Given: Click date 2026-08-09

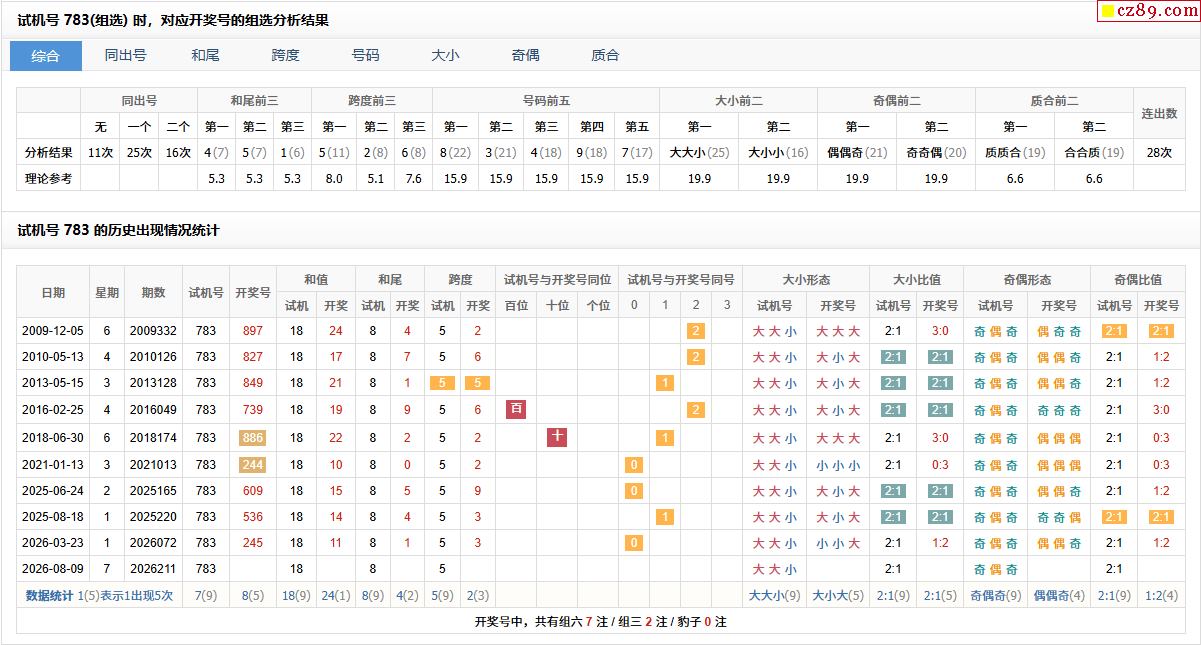Looking at the screenshot, I should coord(53,569).
